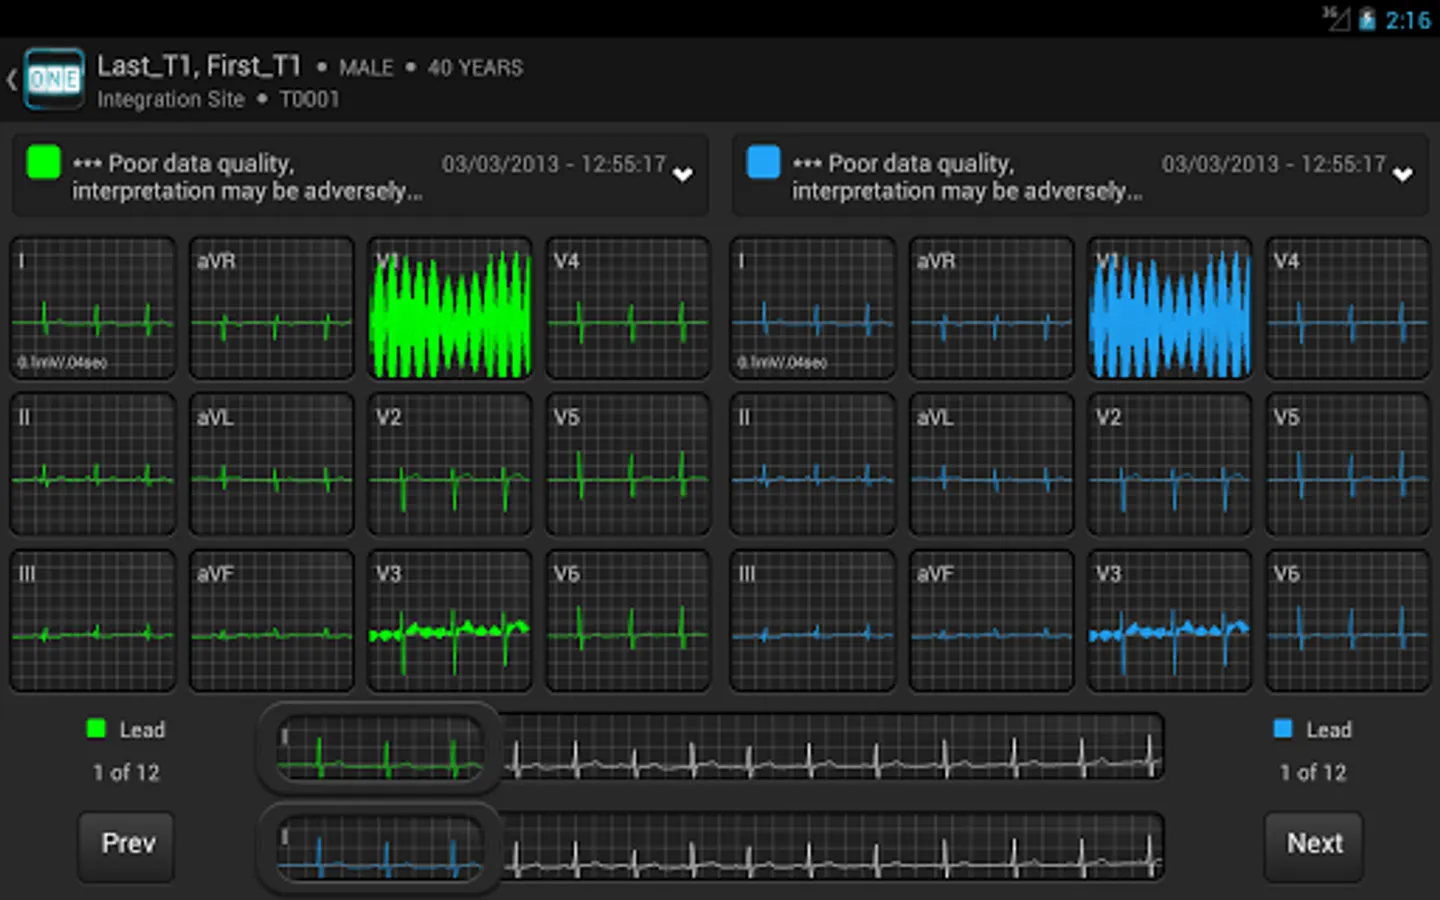Image resolution: width=1440 pixels, height=900 pixels.
Task: Tap the ONE app logo icon
Action: [x=54, y=80]
